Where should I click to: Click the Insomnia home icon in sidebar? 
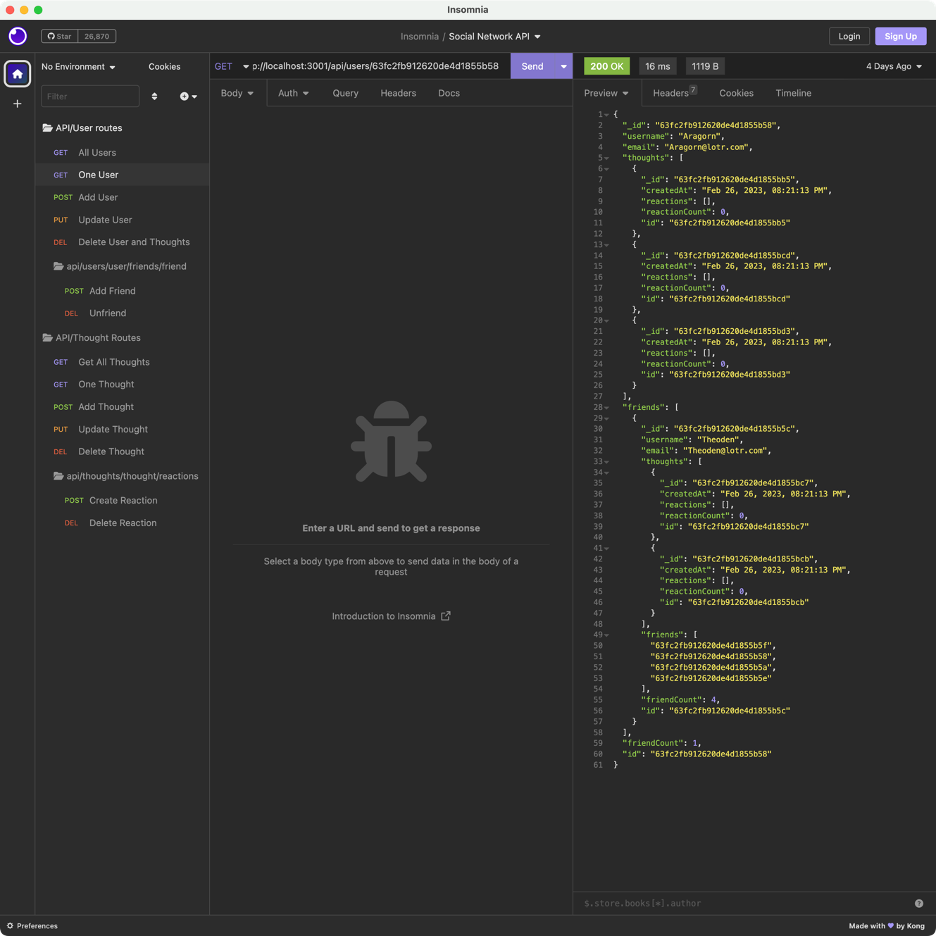(17, 74)
